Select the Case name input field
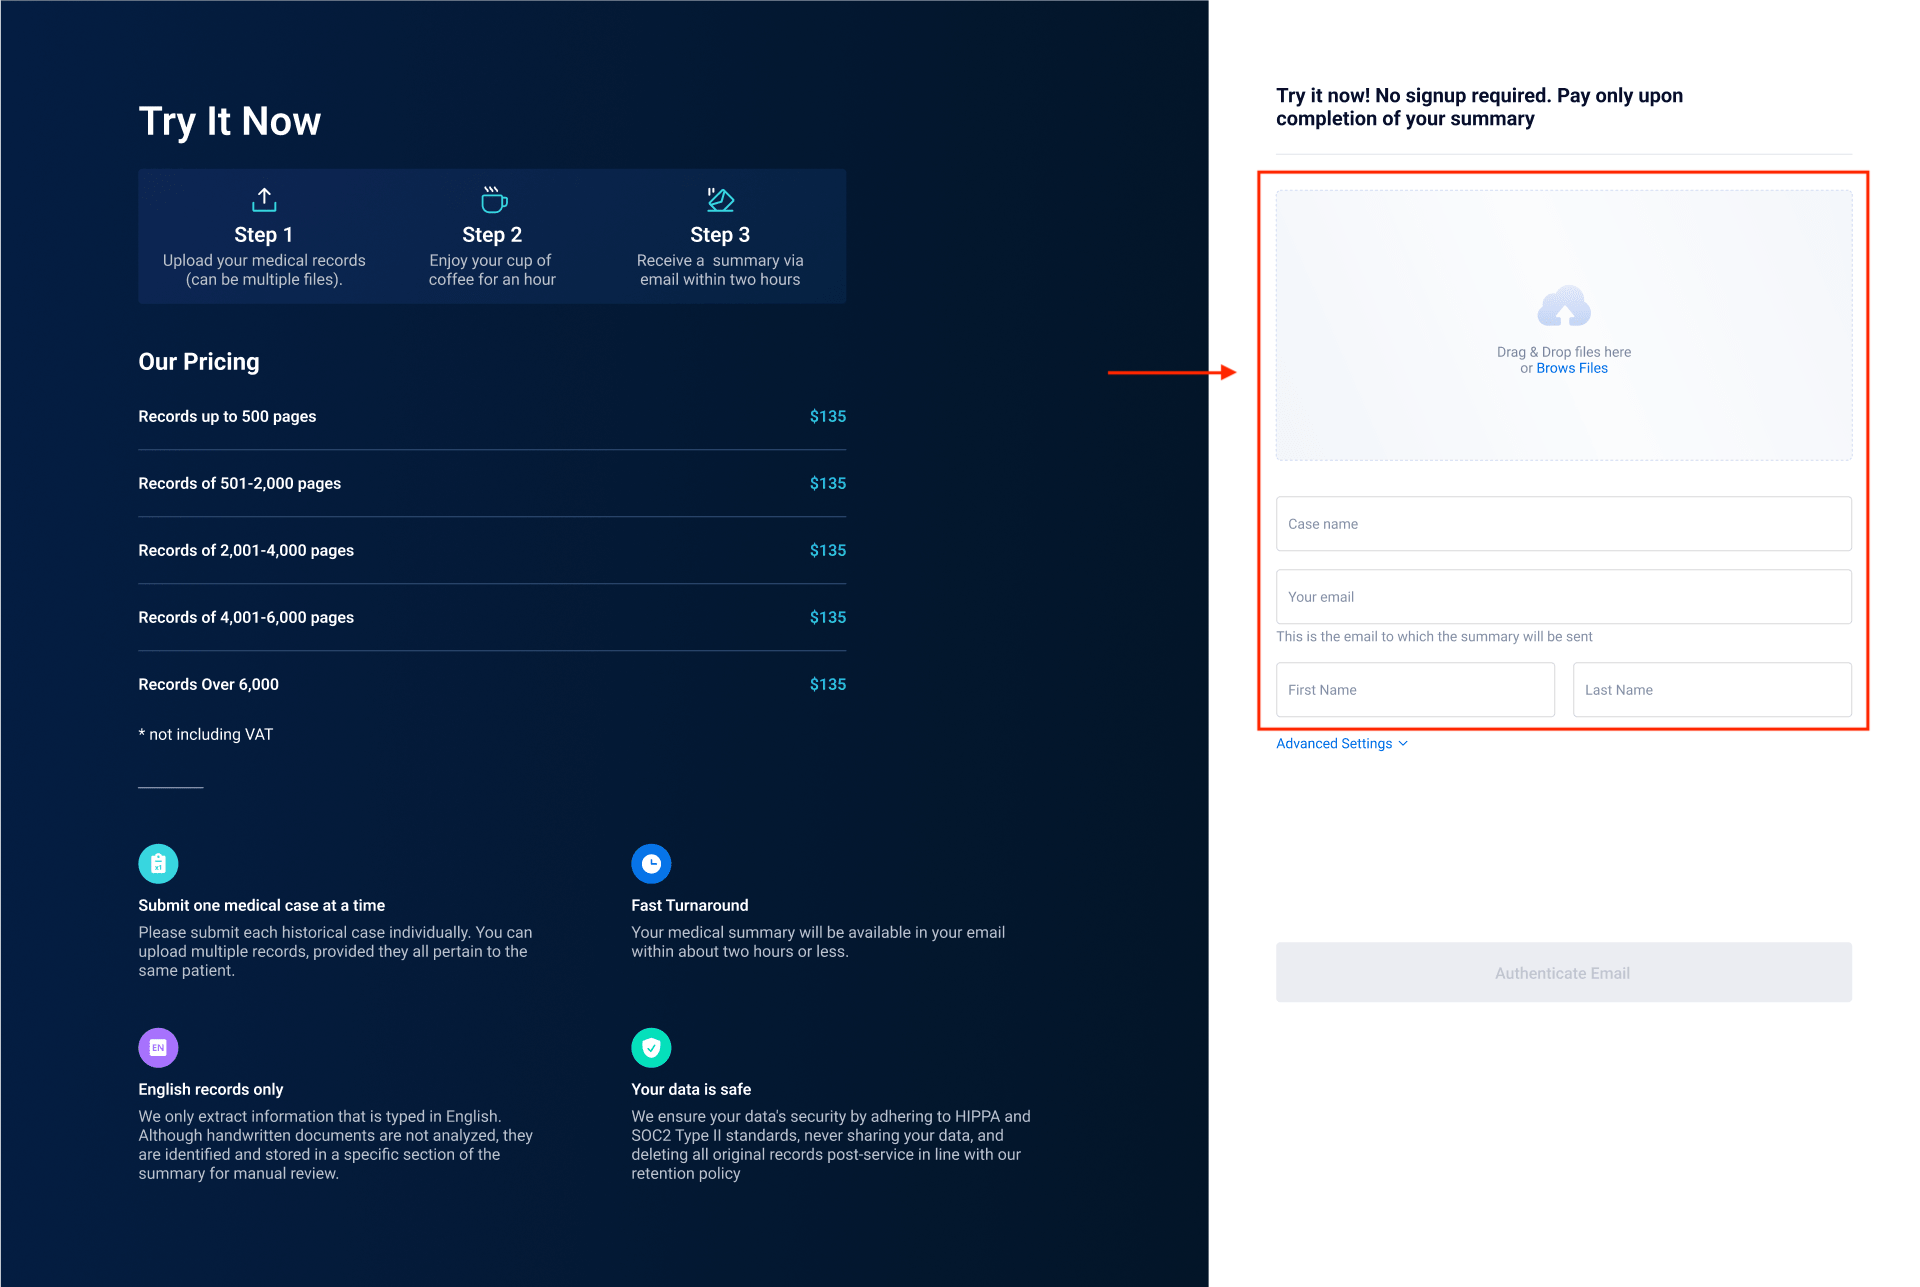 tap(1562, 523)
